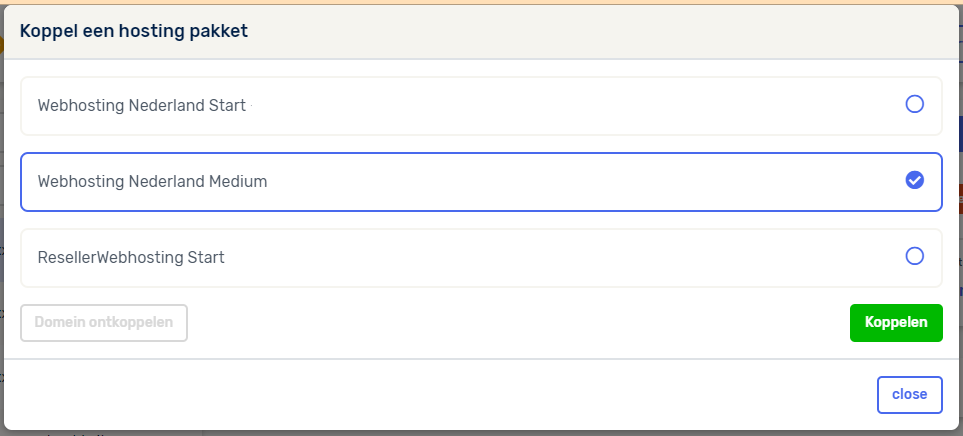Viewport: 963px width, 436px height.
Task: Choose the ResellerWebhosting Start radio circle
Action: tap(914, 256)
